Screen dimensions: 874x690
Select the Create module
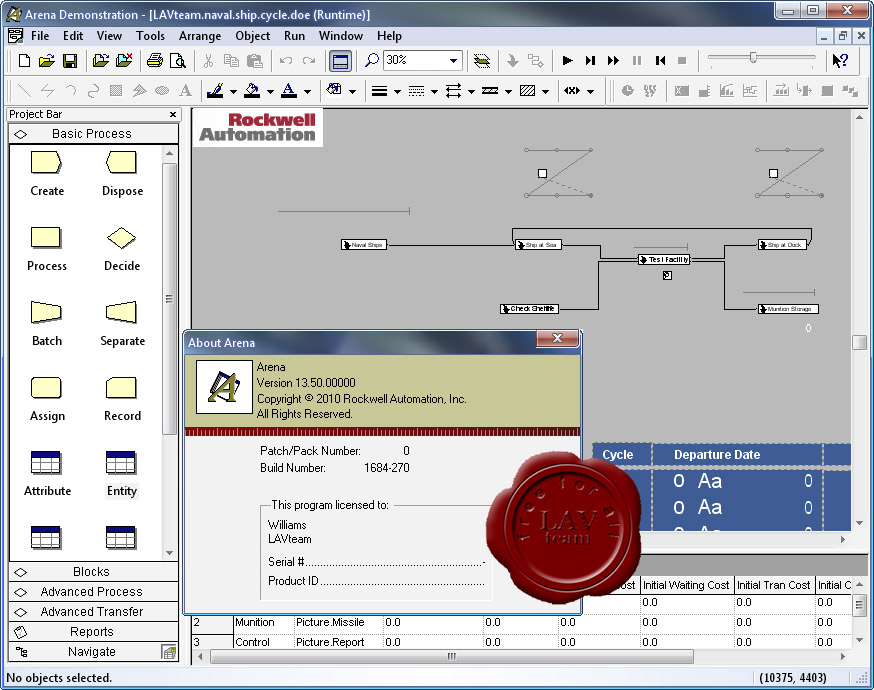point(47,173)
